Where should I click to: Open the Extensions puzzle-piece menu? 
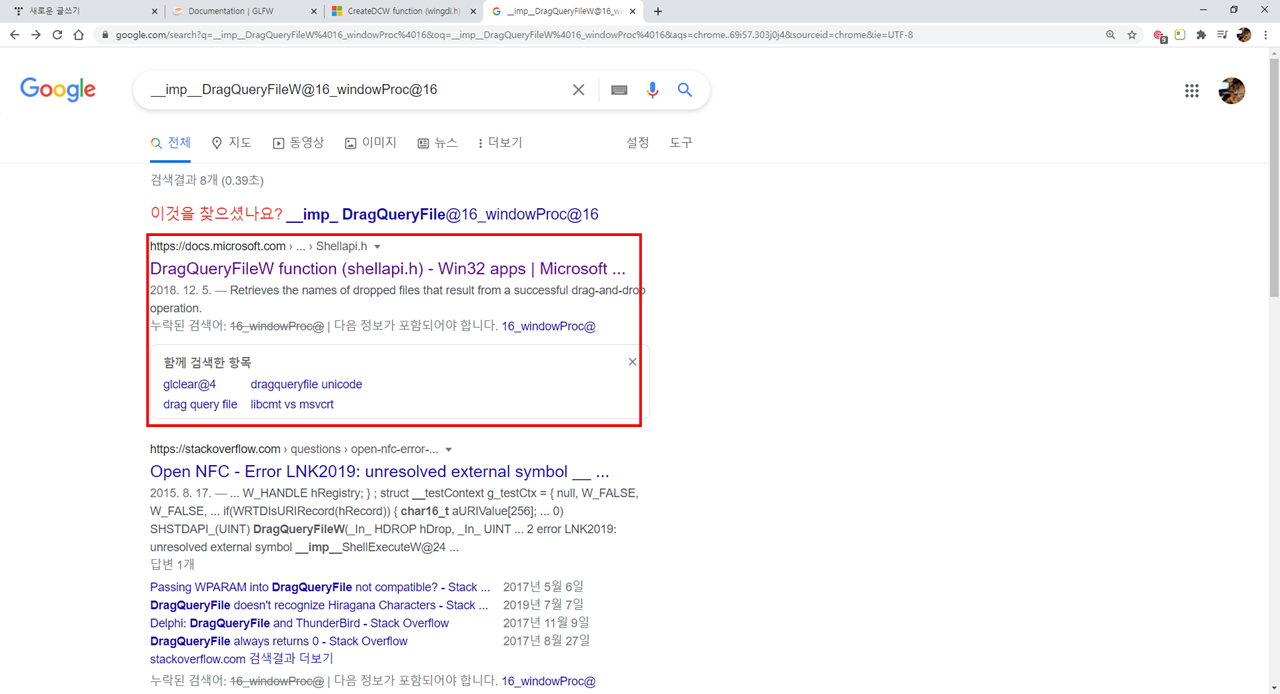coord(1201,34)
